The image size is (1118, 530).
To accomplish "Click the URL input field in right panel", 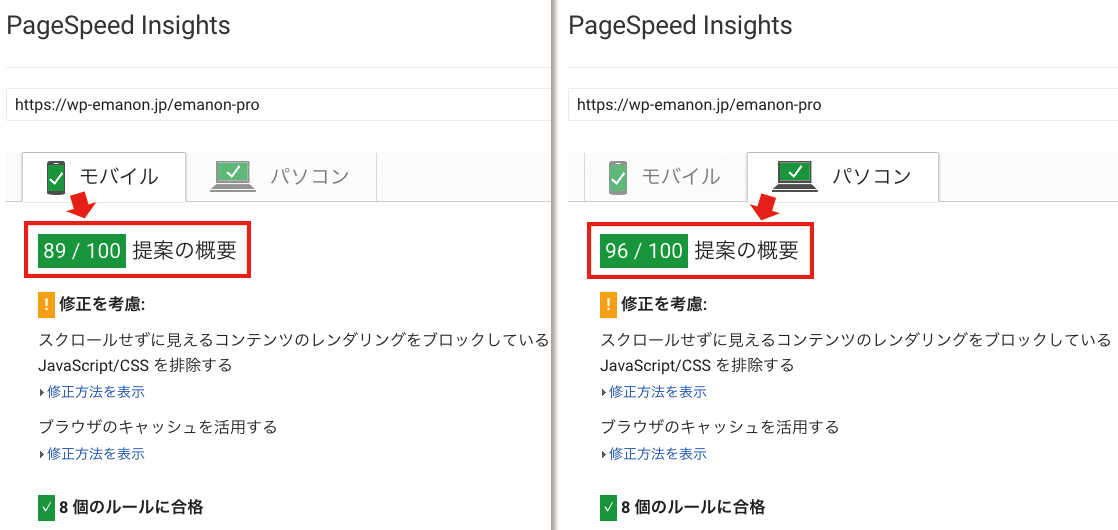I will [x=843, y=105].
